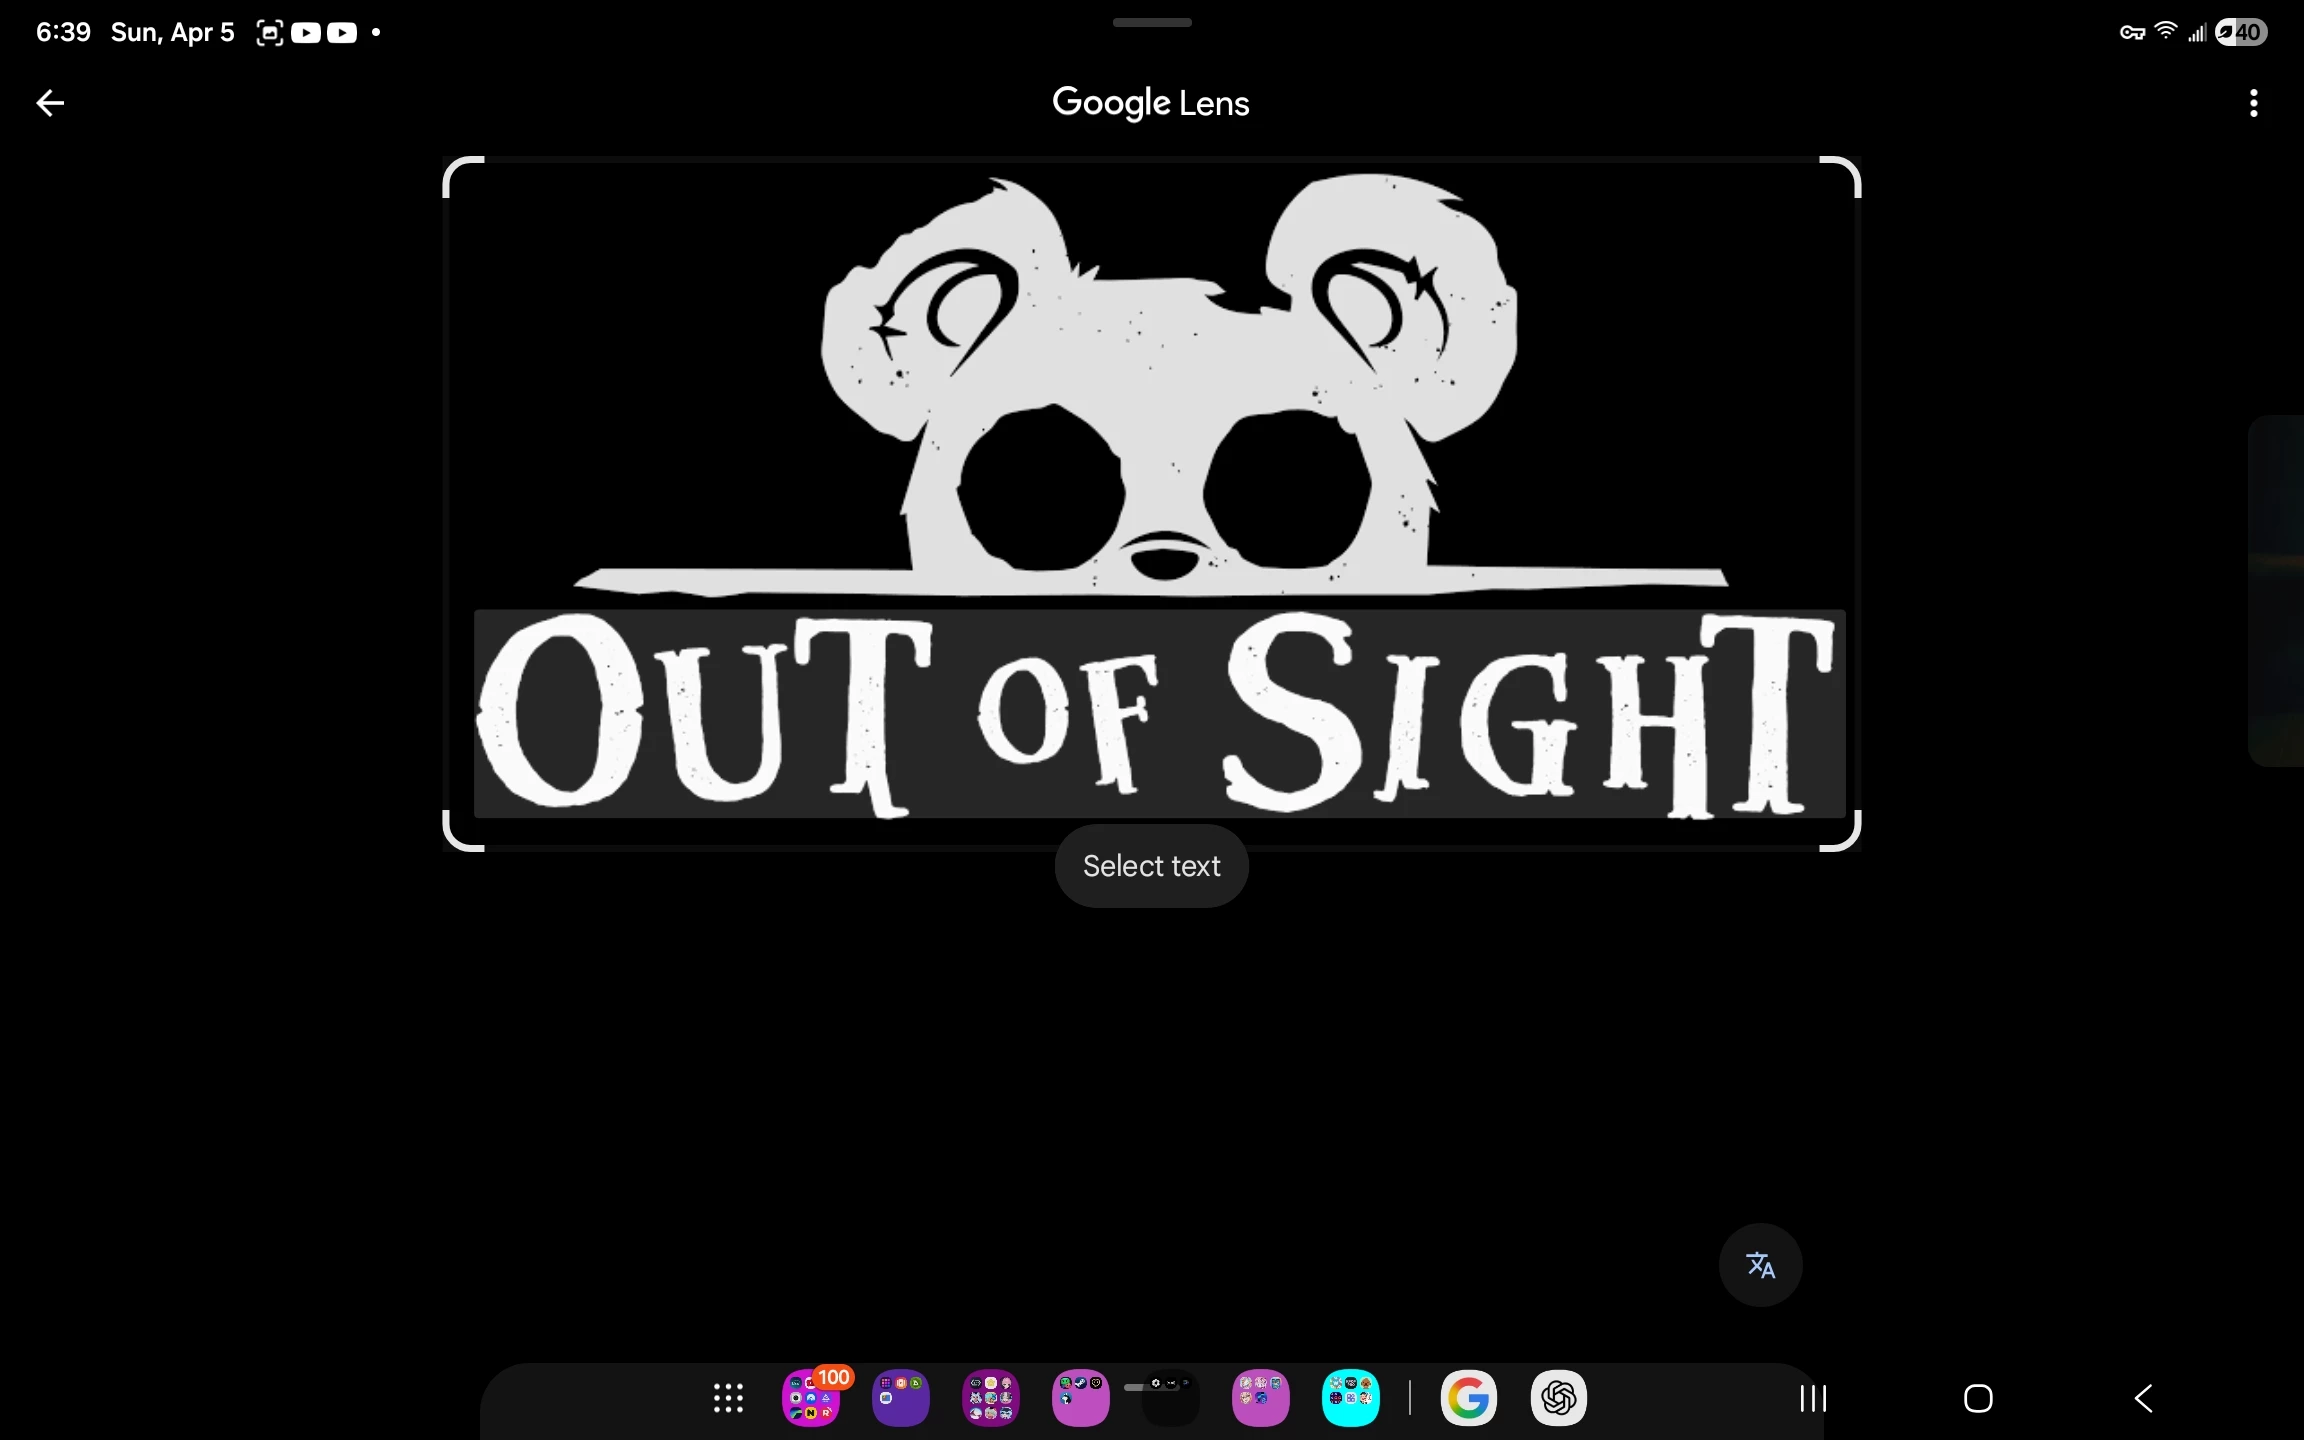This screenshot has width=2304, height=1440.
Task: Open the Google app in taskbar
Action: point(1468,1398)
